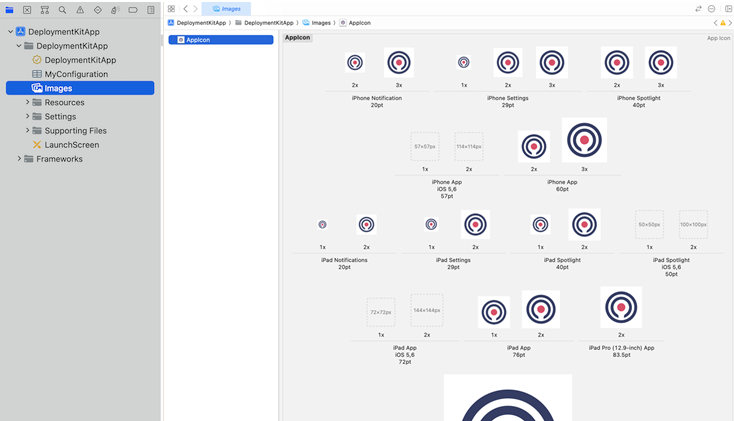The height and width of the screenshot is (421, 734).
Task: Open the Source Control navigator icon
Action: [27, 10]
